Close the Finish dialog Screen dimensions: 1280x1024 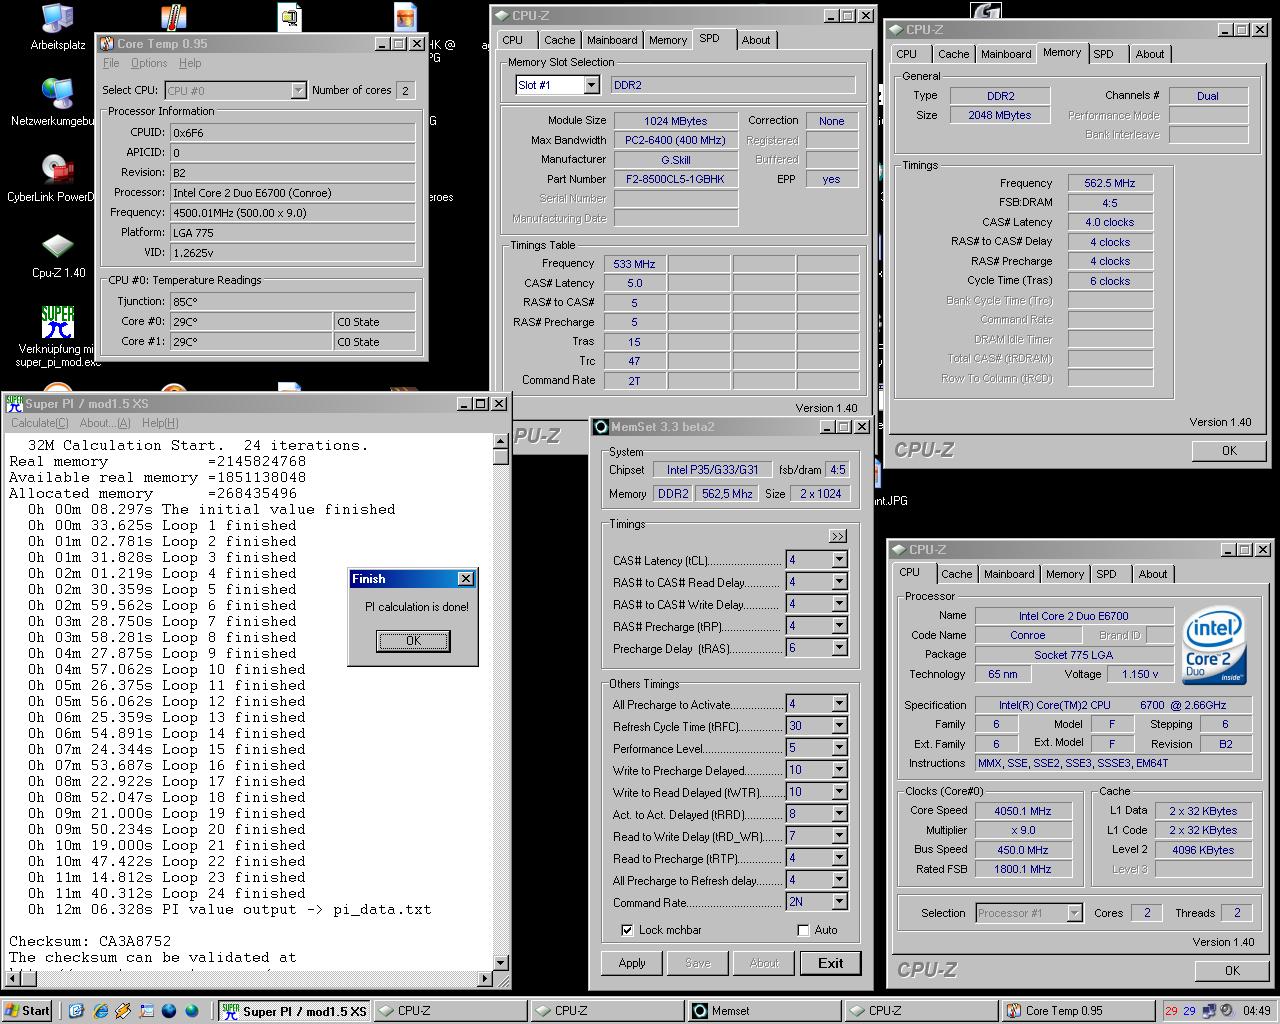pos(465,579)
